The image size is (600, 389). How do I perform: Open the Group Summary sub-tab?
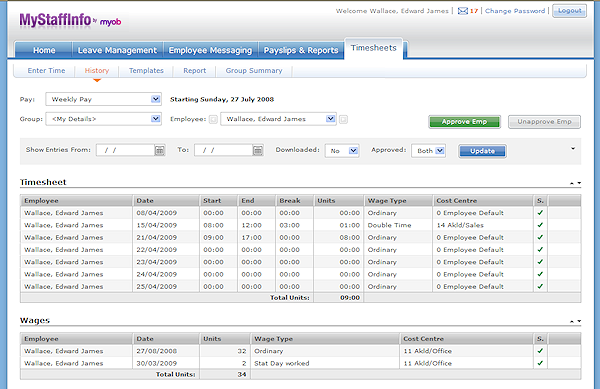[254, 71]
